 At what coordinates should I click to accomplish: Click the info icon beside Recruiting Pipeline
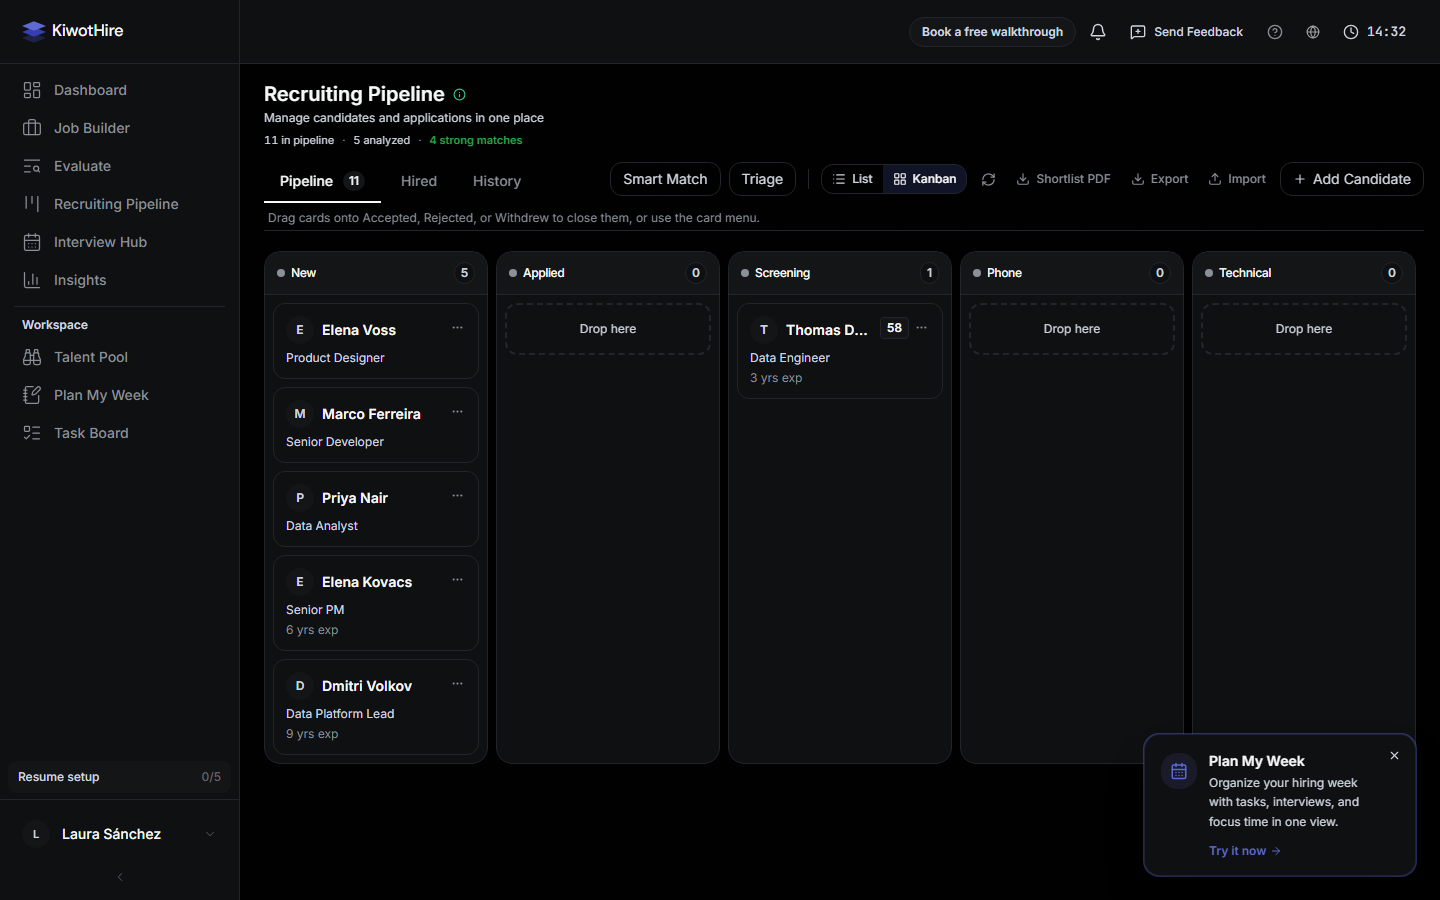click(x=460, y=94)
